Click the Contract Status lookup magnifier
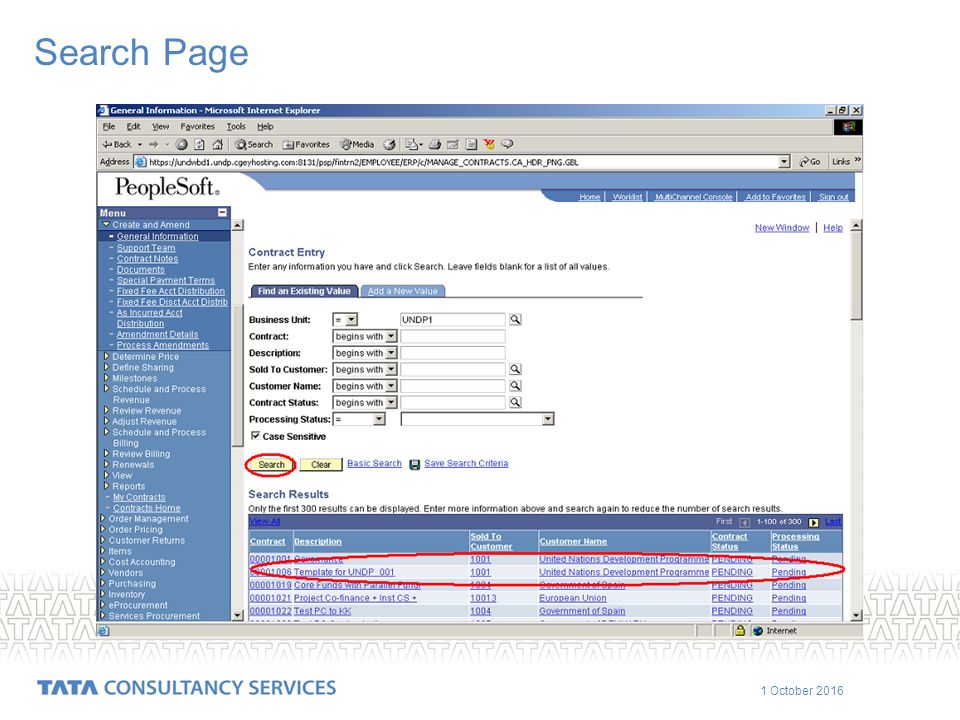 click(516, 402)
